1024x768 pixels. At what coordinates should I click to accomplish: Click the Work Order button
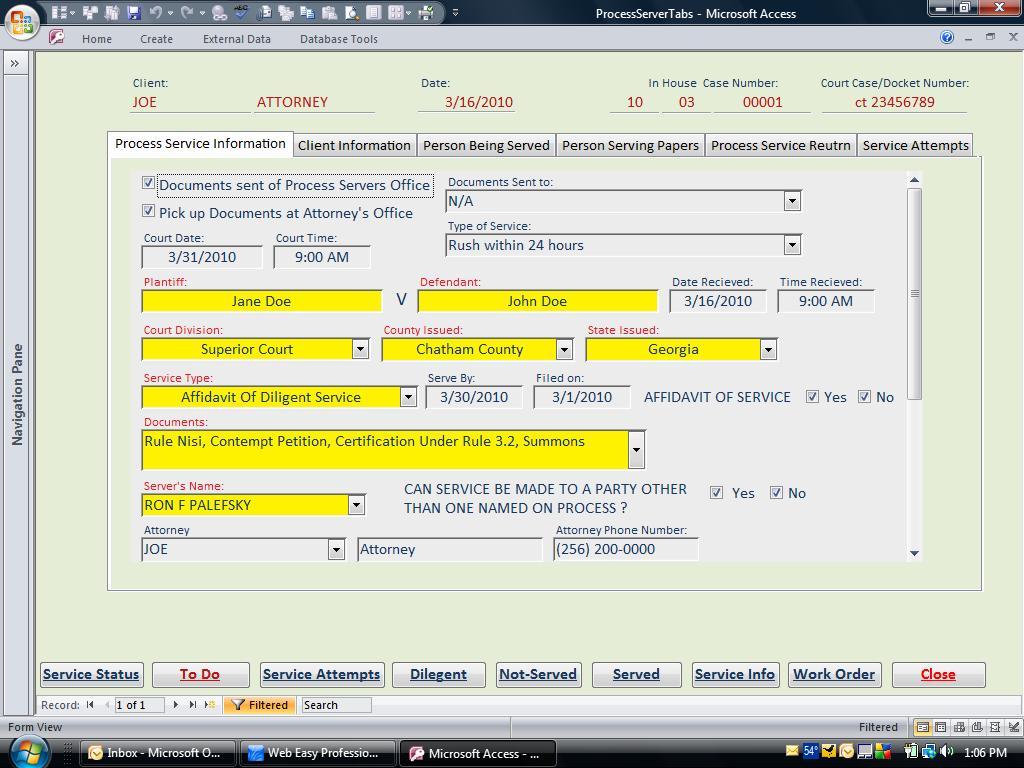pos(833,674)
